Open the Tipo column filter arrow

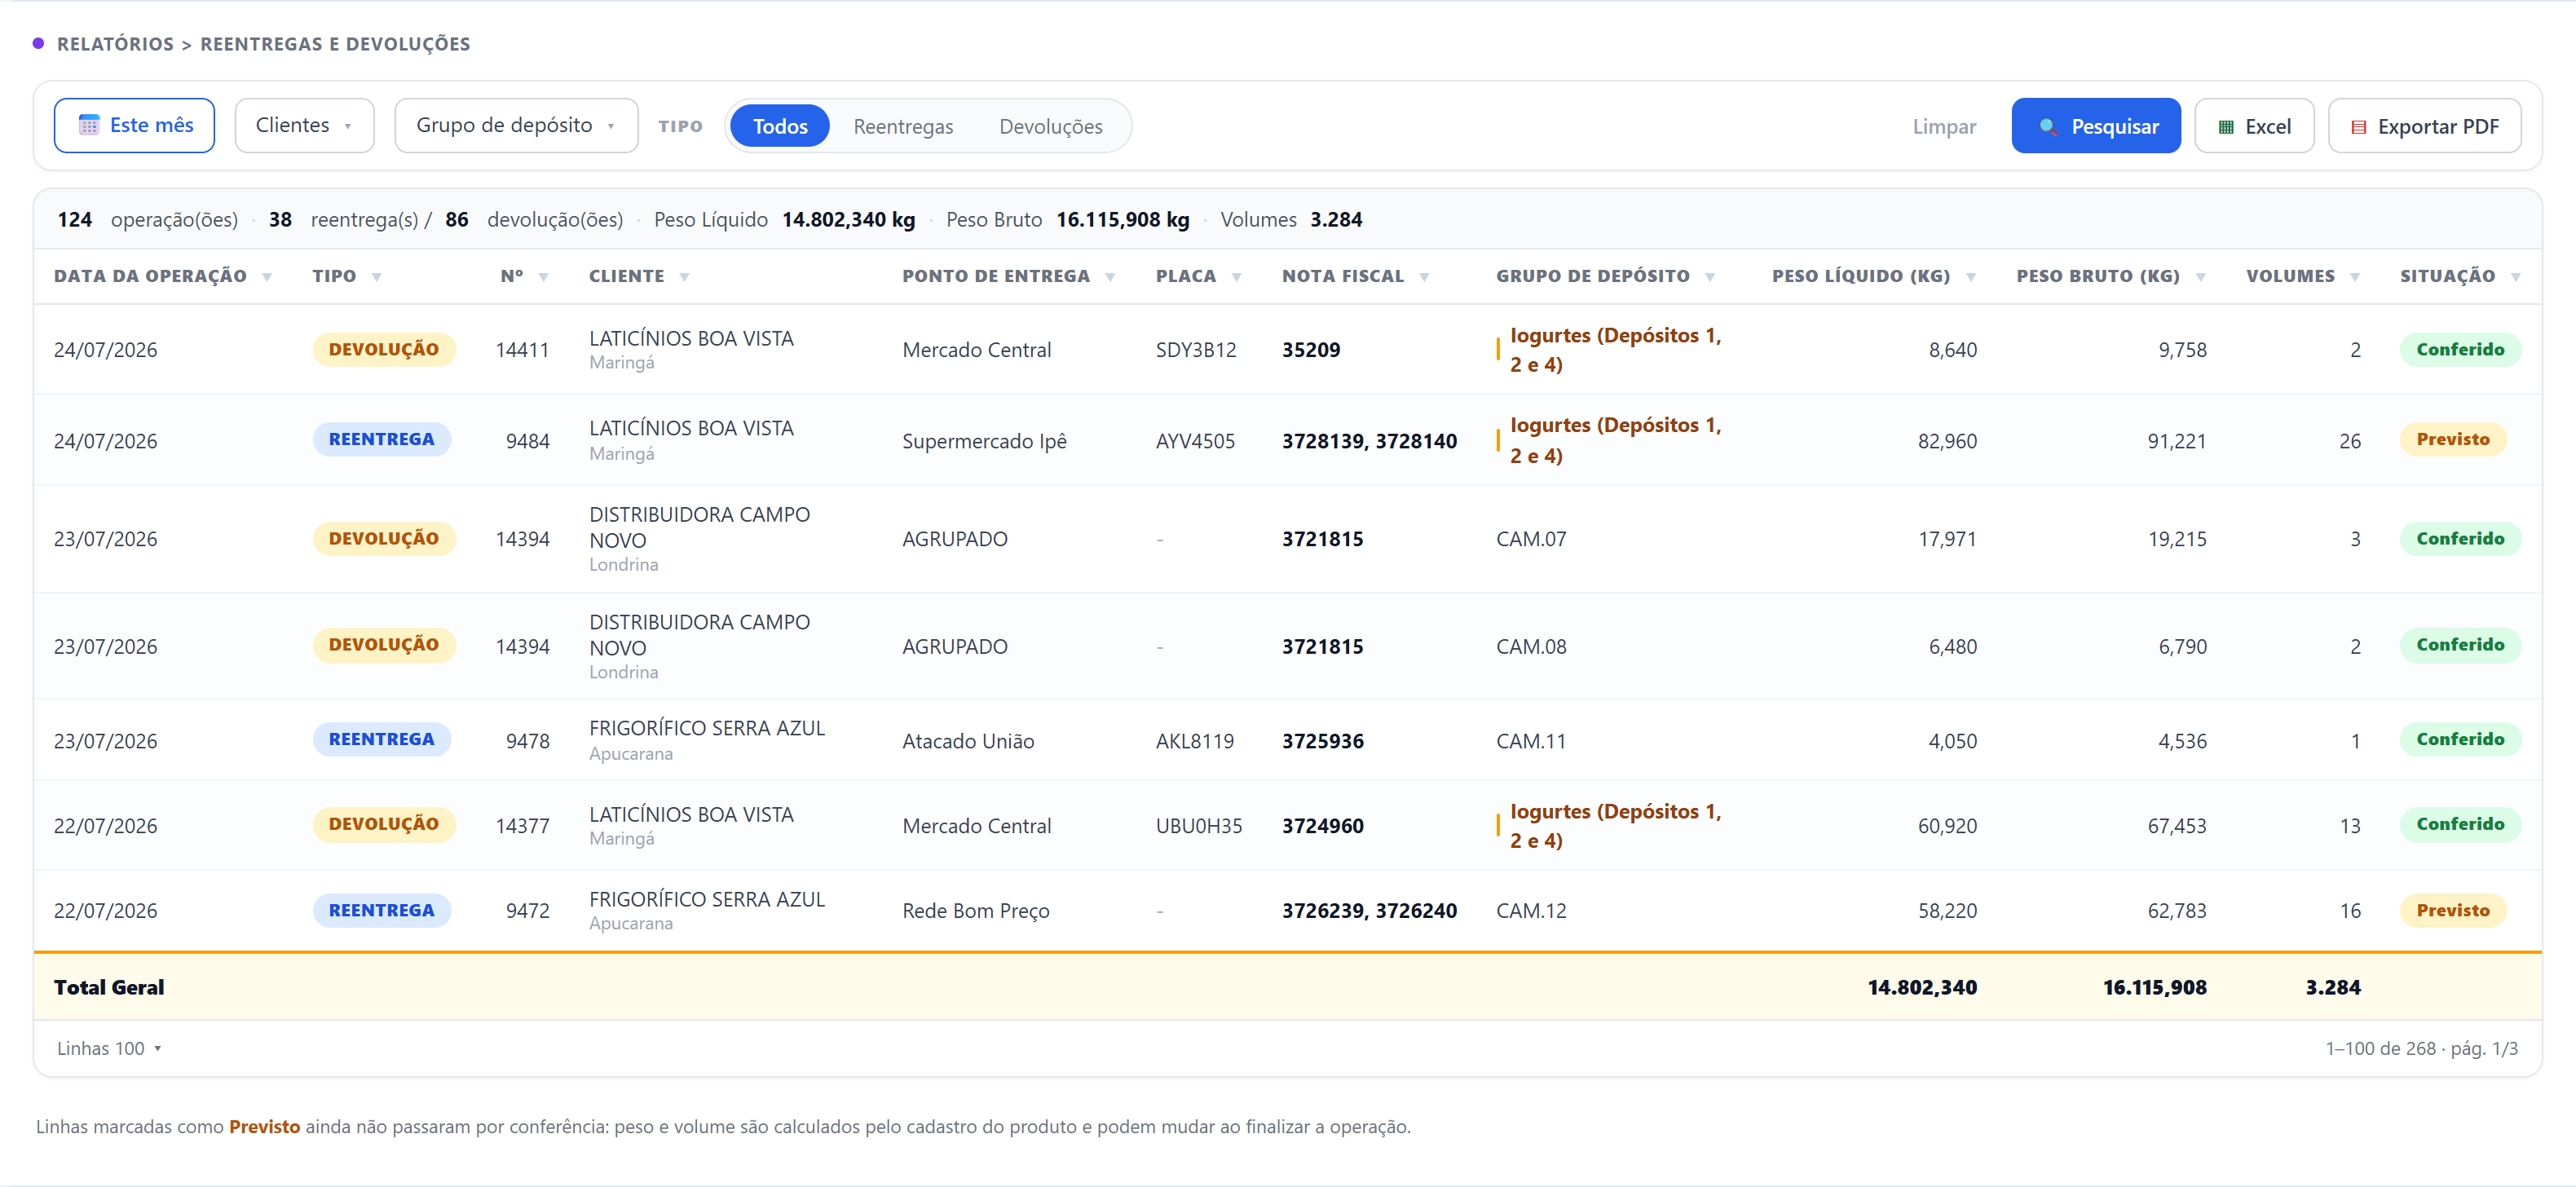(x=376, y=277)
